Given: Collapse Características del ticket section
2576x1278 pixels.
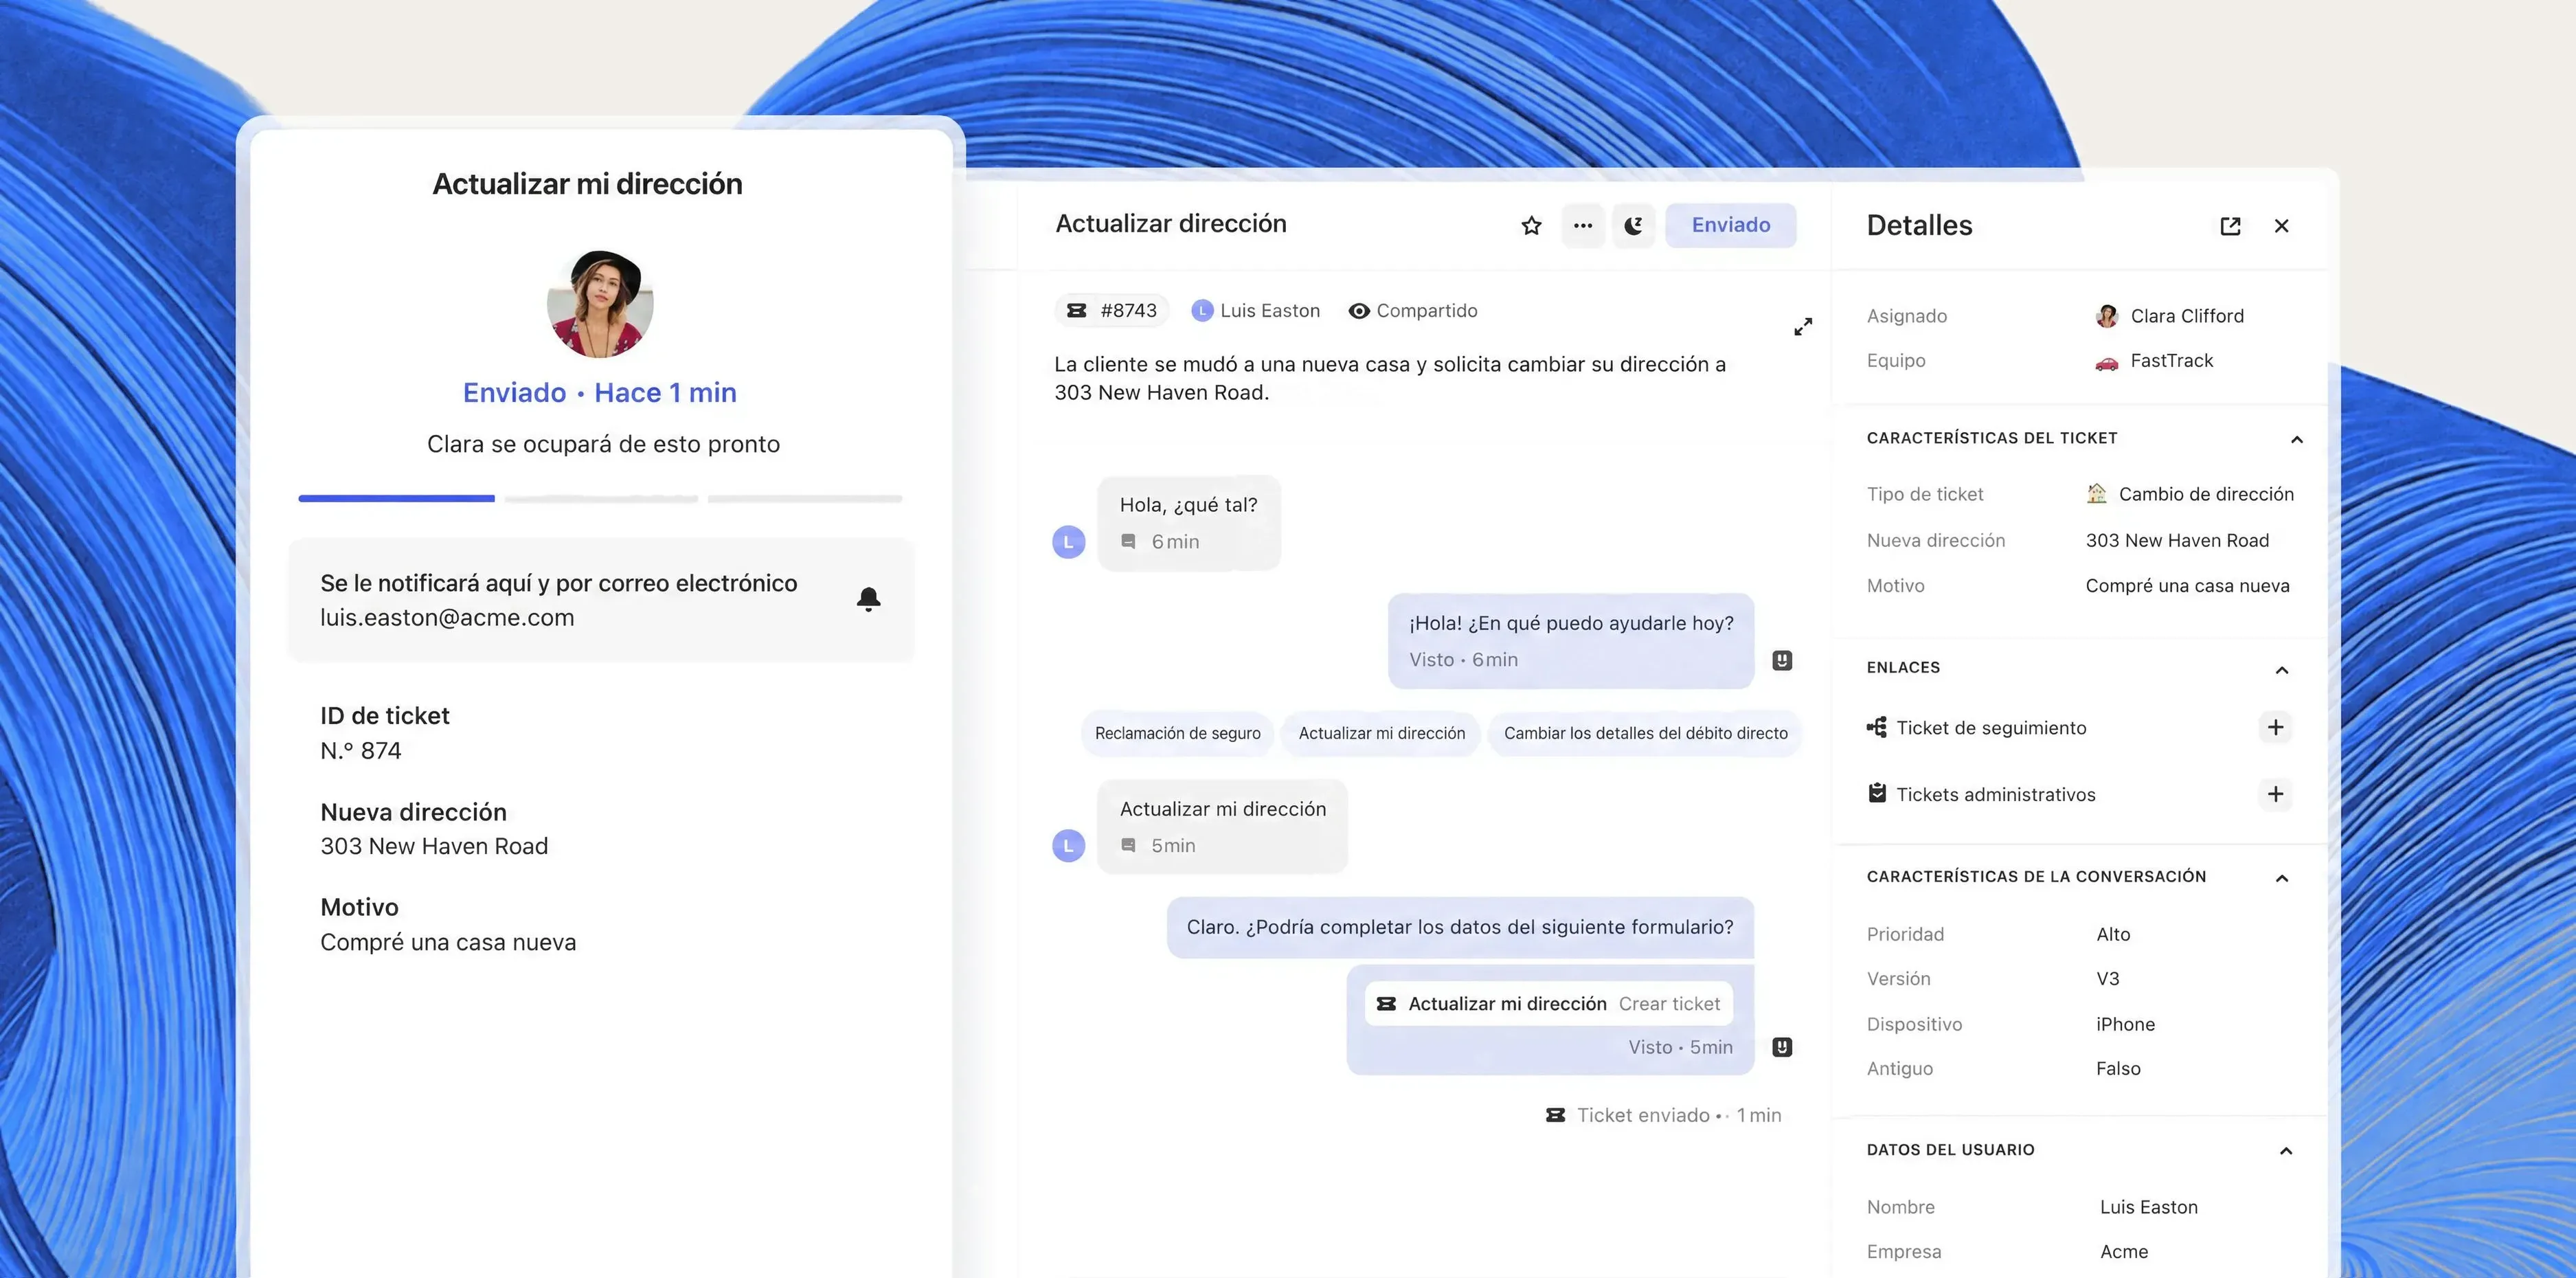Looking at the screenshot, I should tap(2296, 440).
